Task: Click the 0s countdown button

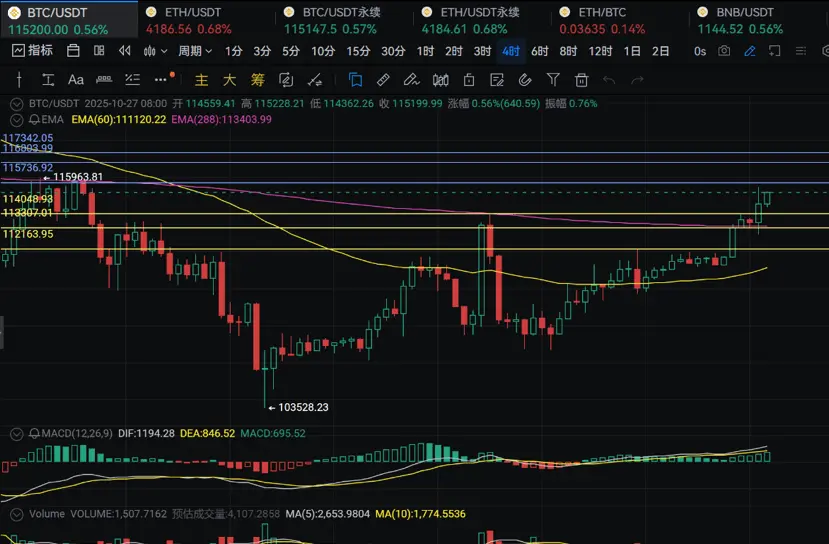Action: coord(700,51)
